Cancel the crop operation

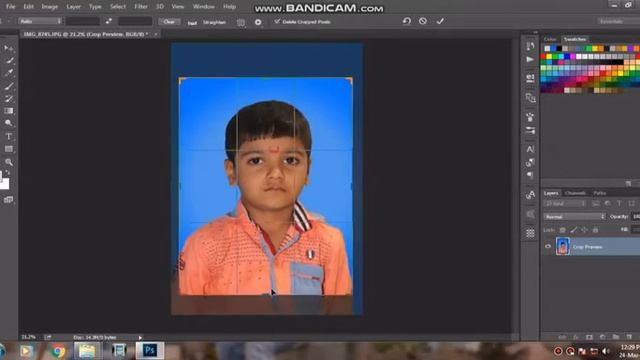(x=423, y=21)
